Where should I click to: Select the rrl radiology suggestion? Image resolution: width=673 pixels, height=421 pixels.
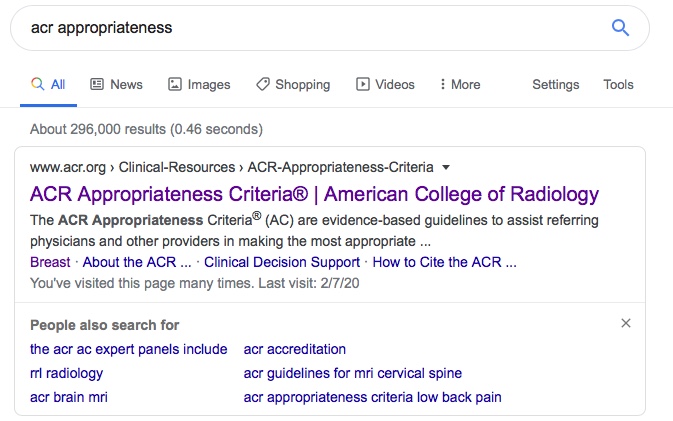tap(67, 373)
